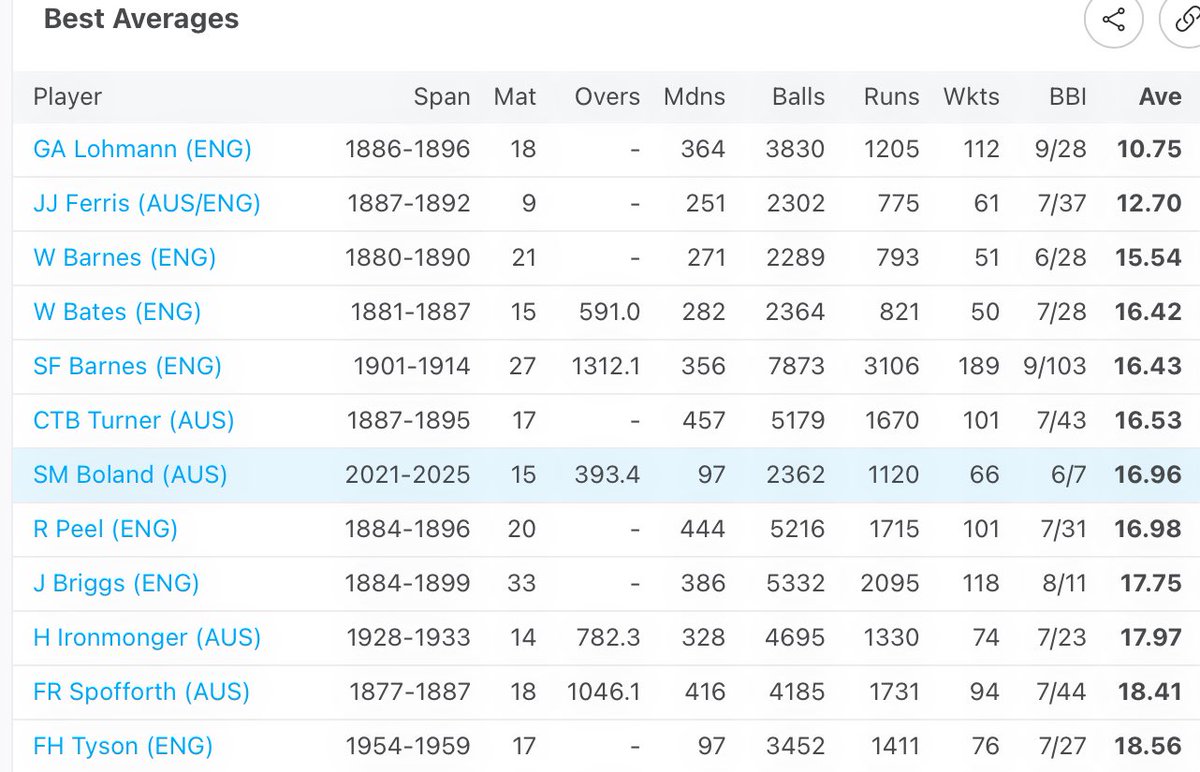Select R Peel's average 16.98
Viewport: 1200px width, 772px height.
(1149, 528)
